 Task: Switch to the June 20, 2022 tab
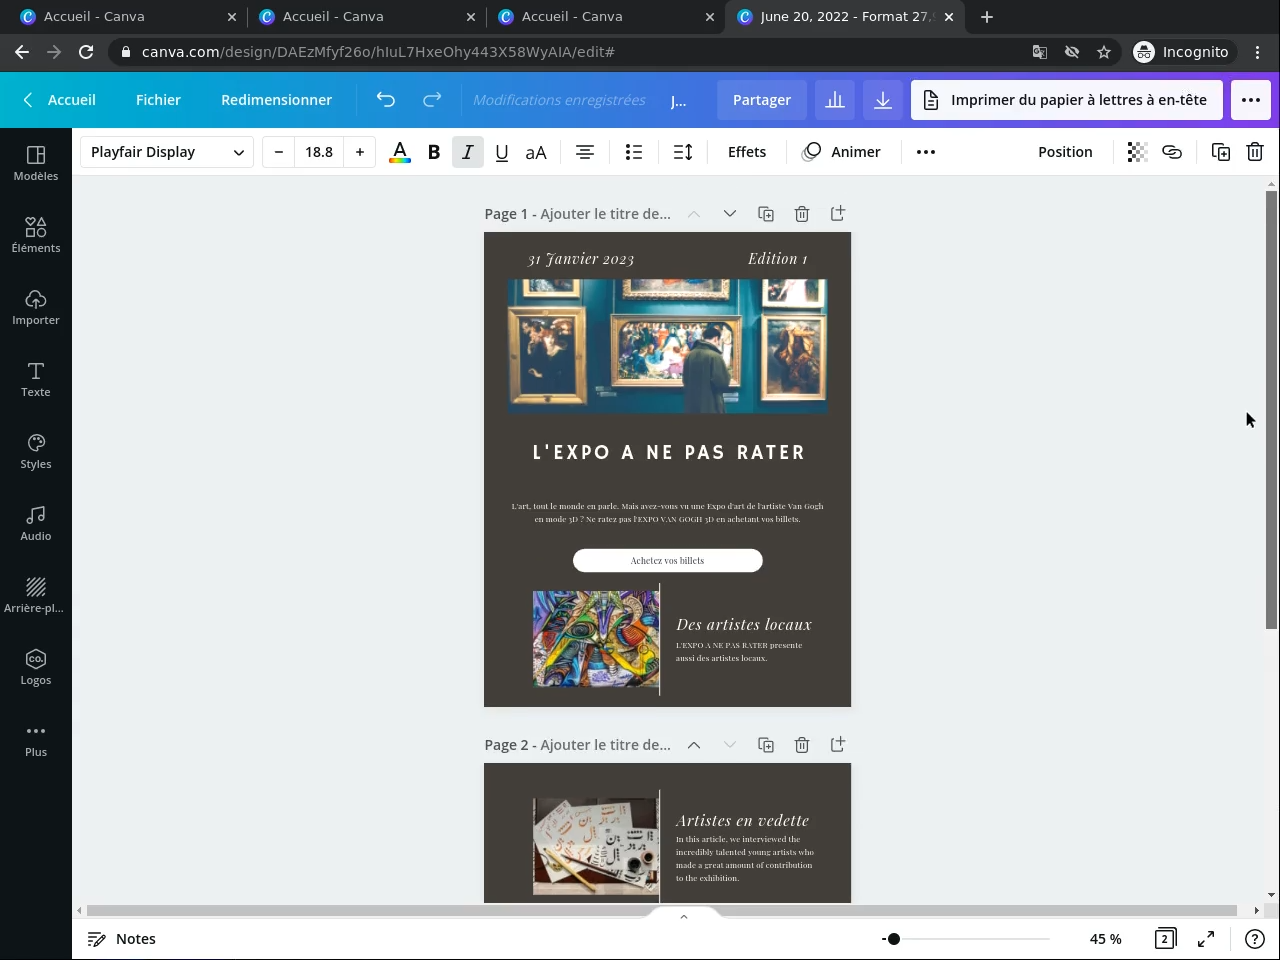coord(846,17)
